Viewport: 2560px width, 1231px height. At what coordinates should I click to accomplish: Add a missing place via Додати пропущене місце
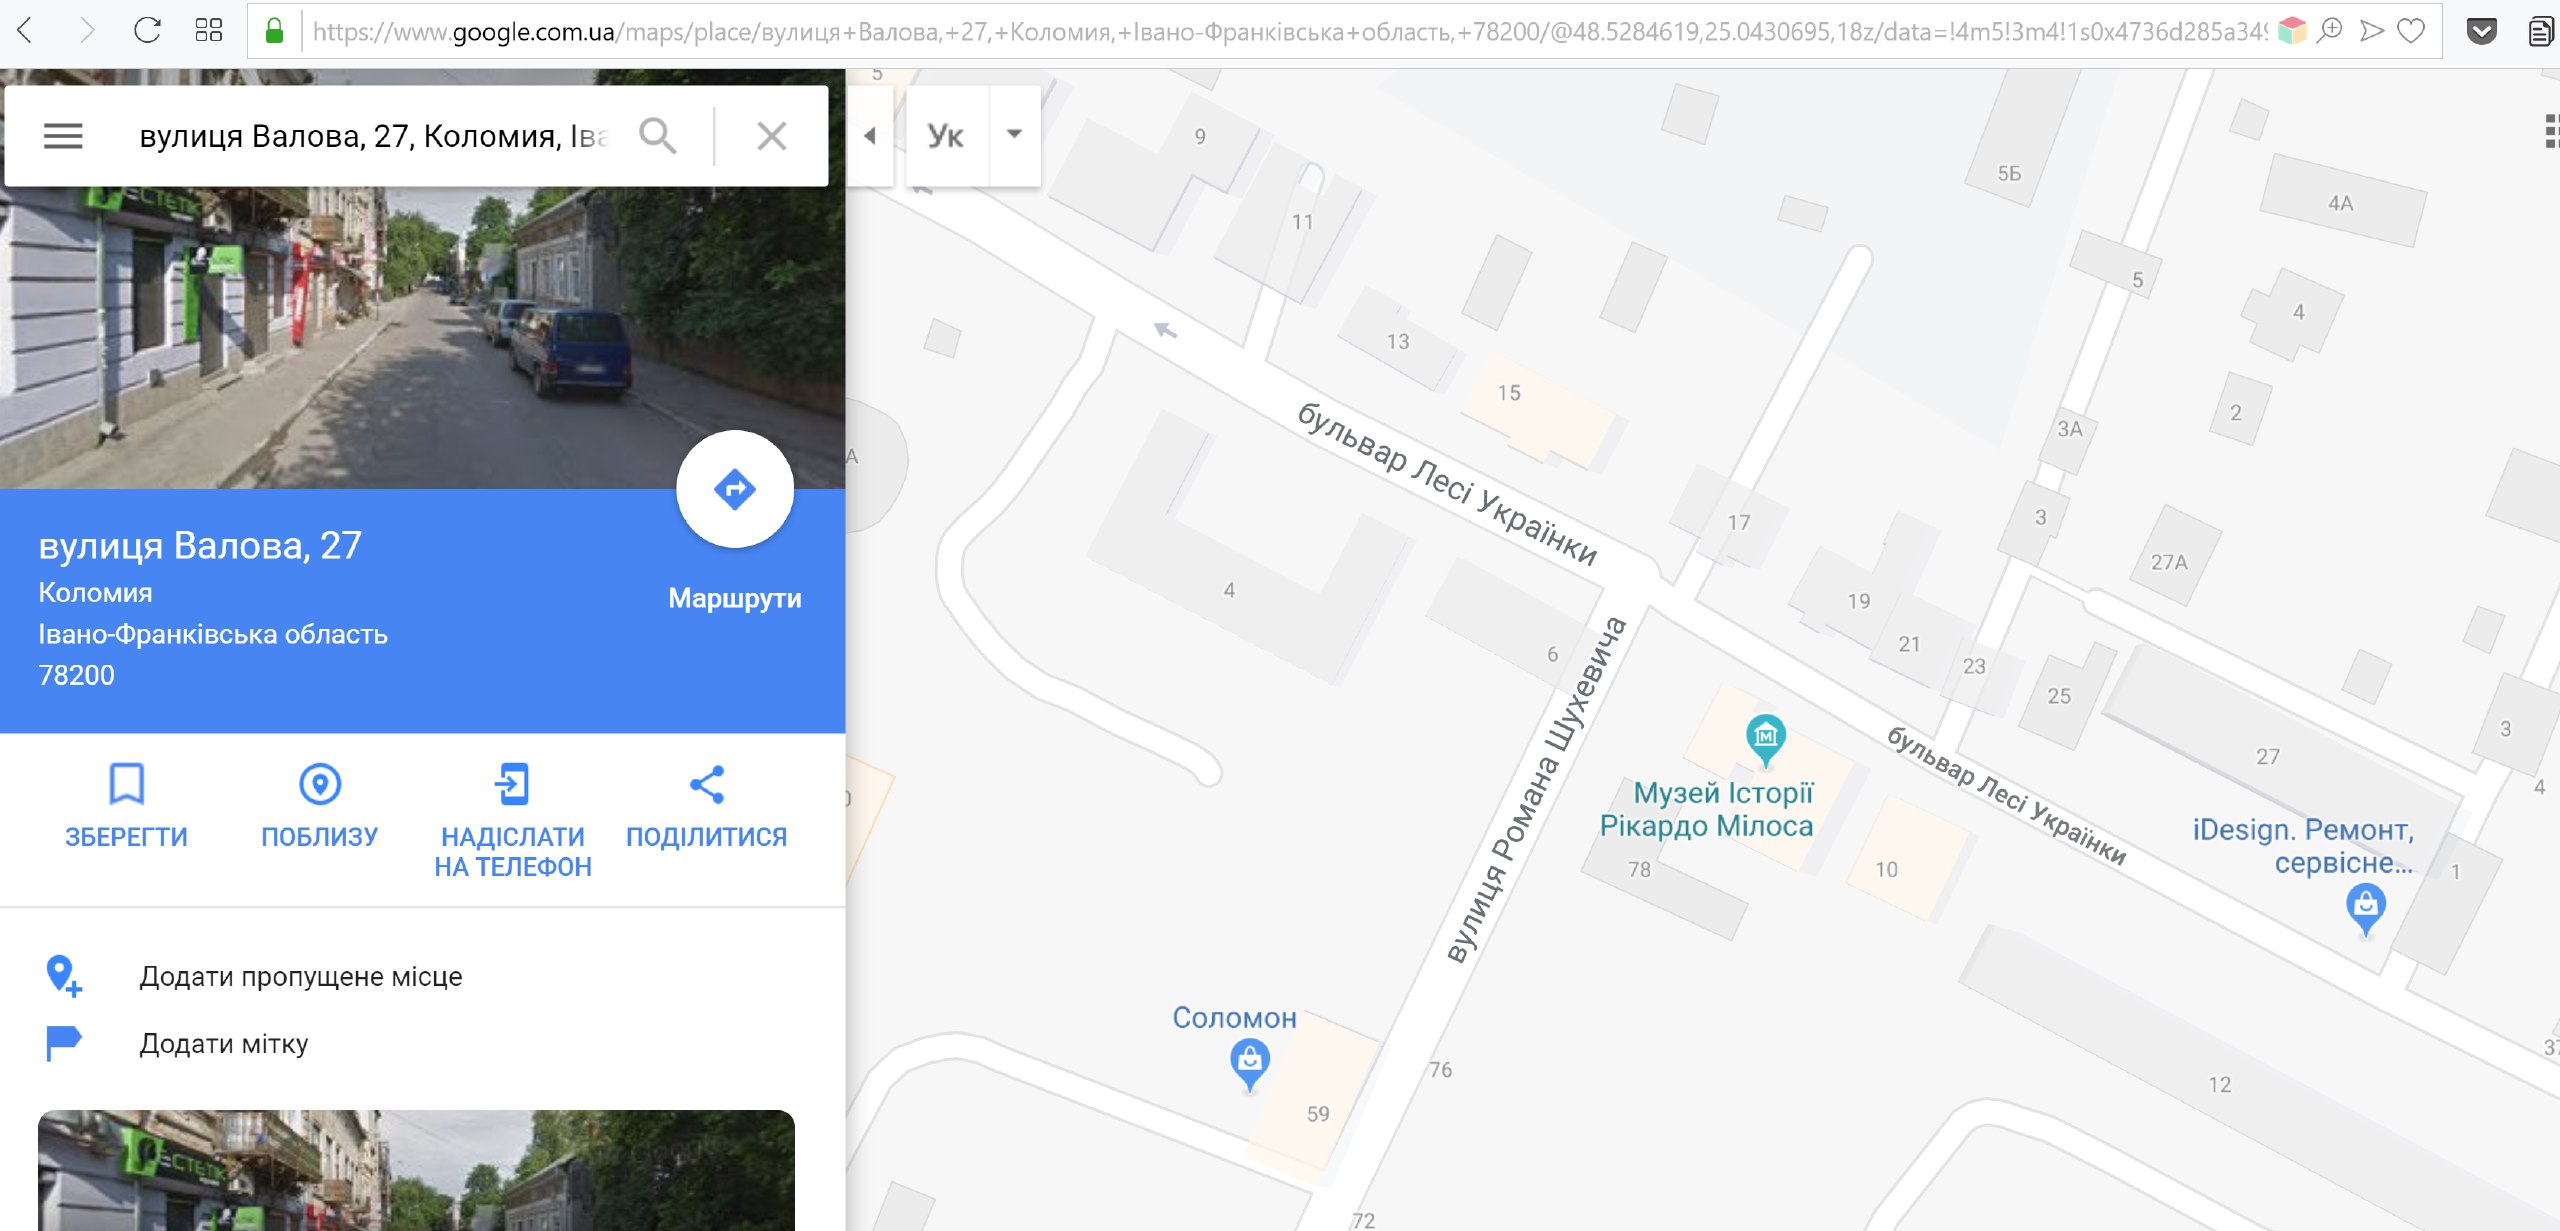pos(300,976)
